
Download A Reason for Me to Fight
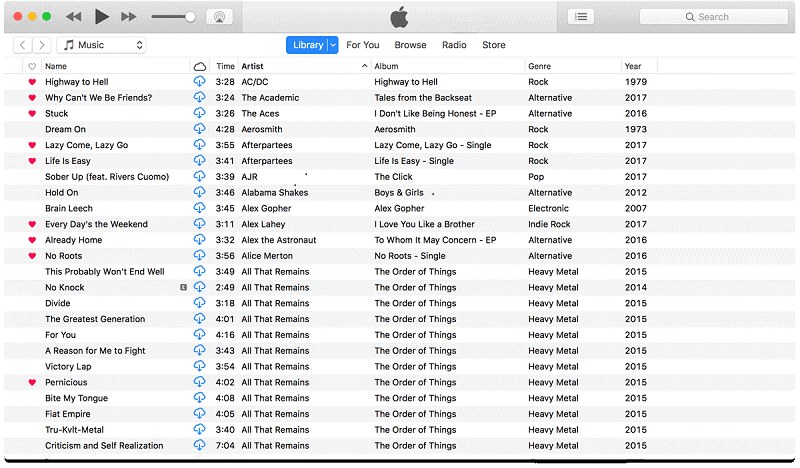pyautogui.click(x=199, y=350)
